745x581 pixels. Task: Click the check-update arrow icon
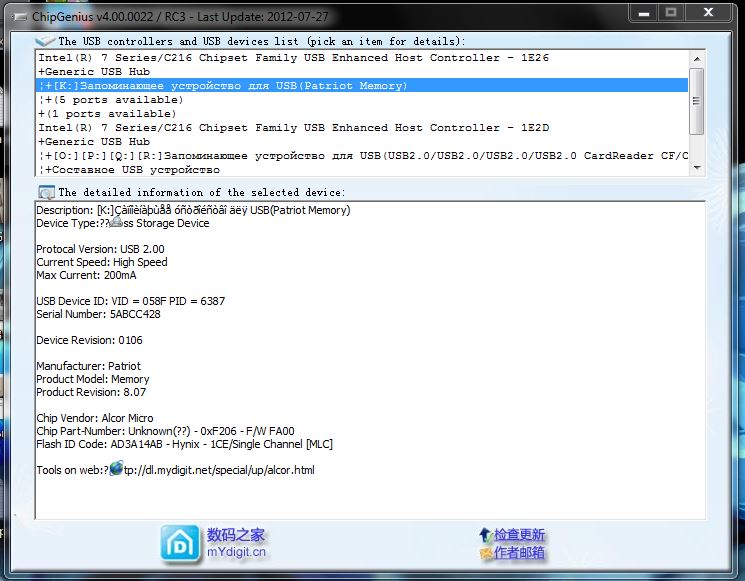pos(485,535)
